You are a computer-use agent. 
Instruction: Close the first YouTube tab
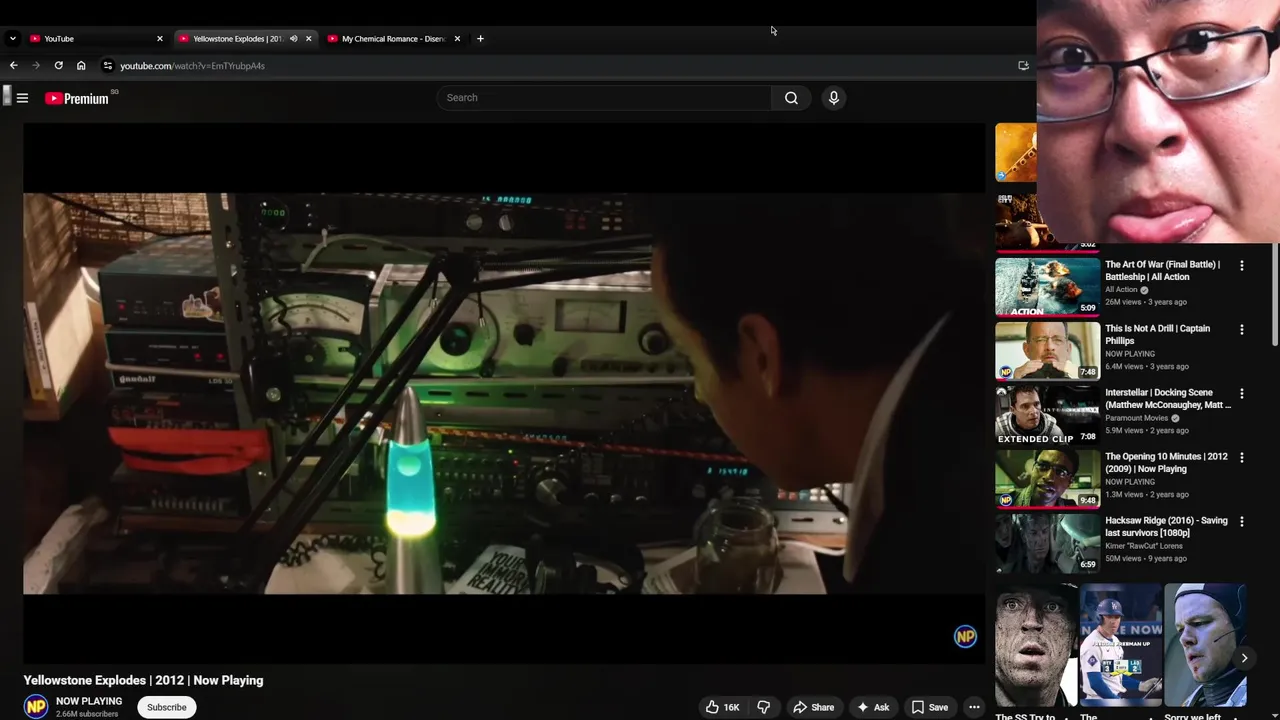(159, 39)
